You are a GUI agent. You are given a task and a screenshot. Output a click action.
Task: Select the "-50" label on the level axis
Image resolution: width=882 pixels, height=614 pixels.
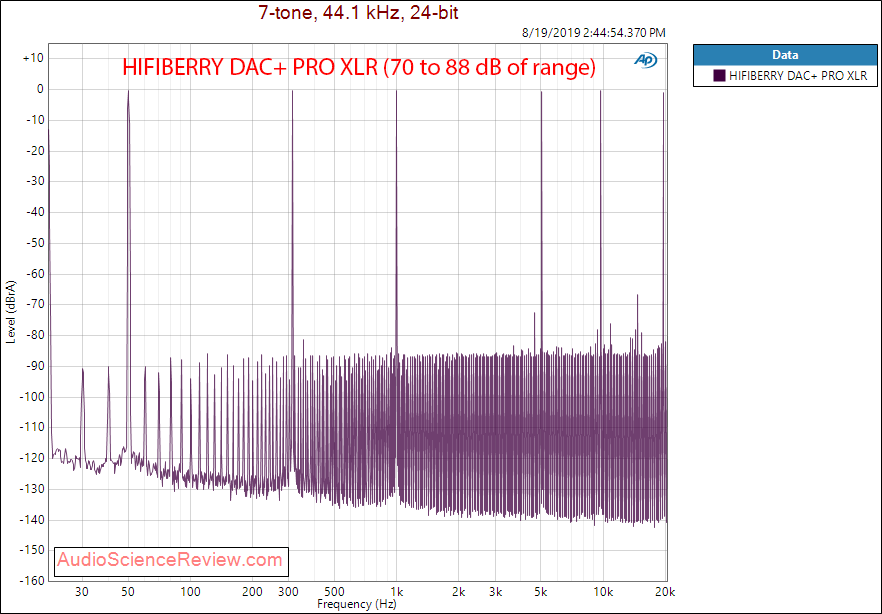tap(34, 243)
